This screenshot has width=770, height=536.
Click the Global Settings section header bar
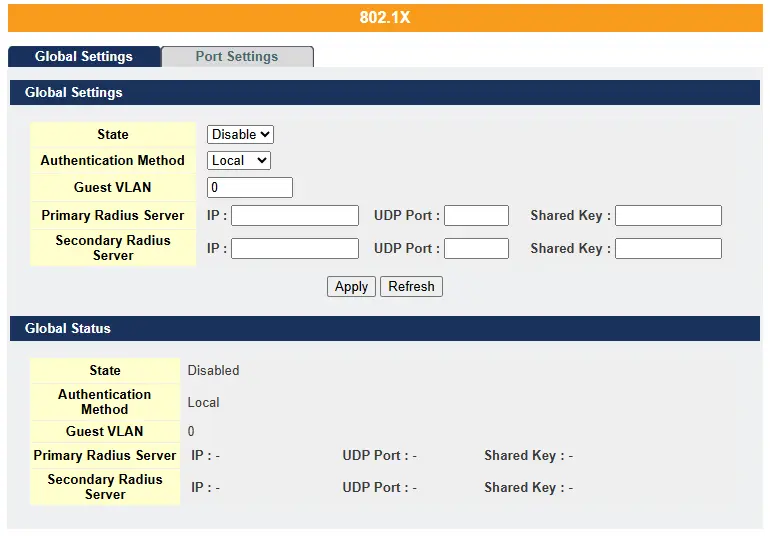click(385, 93)
